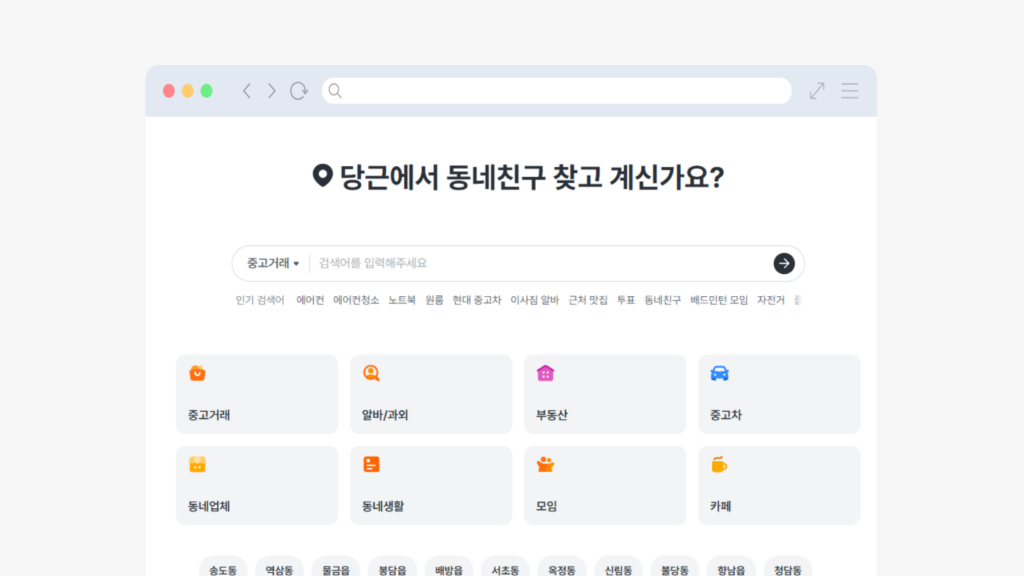The height and width of the screenshot is (576, 1024).
Task: Select popular search term 이사짐 알바
Action: pyautogui.click(x=534, y=300)
